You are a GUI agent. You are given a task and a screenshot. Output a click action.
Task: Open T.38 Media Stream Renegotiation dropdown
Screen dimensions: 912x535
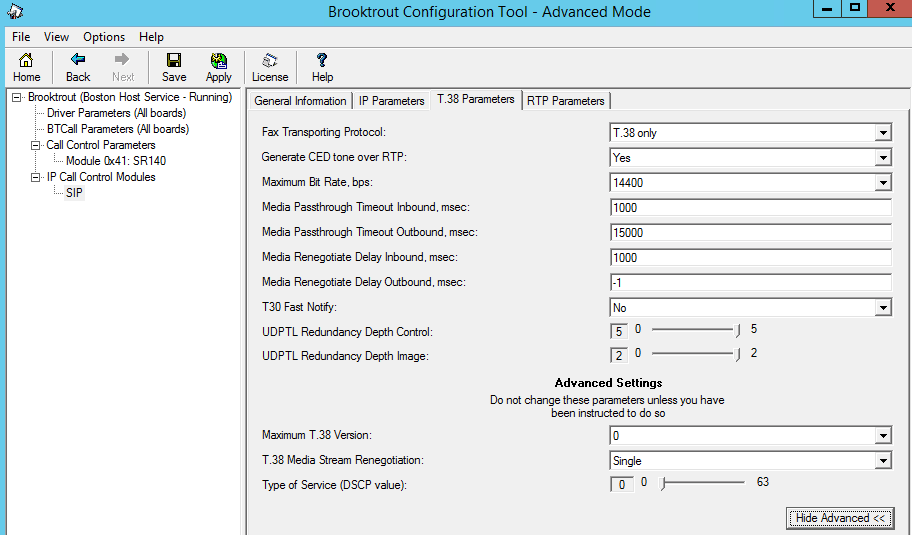point(883,461)
